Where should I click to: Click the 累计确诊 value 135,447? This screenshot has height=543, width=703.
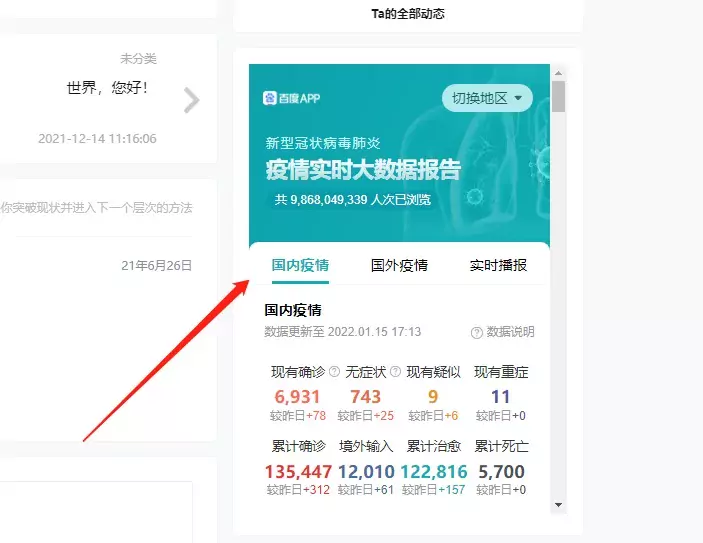click(298, 472)
